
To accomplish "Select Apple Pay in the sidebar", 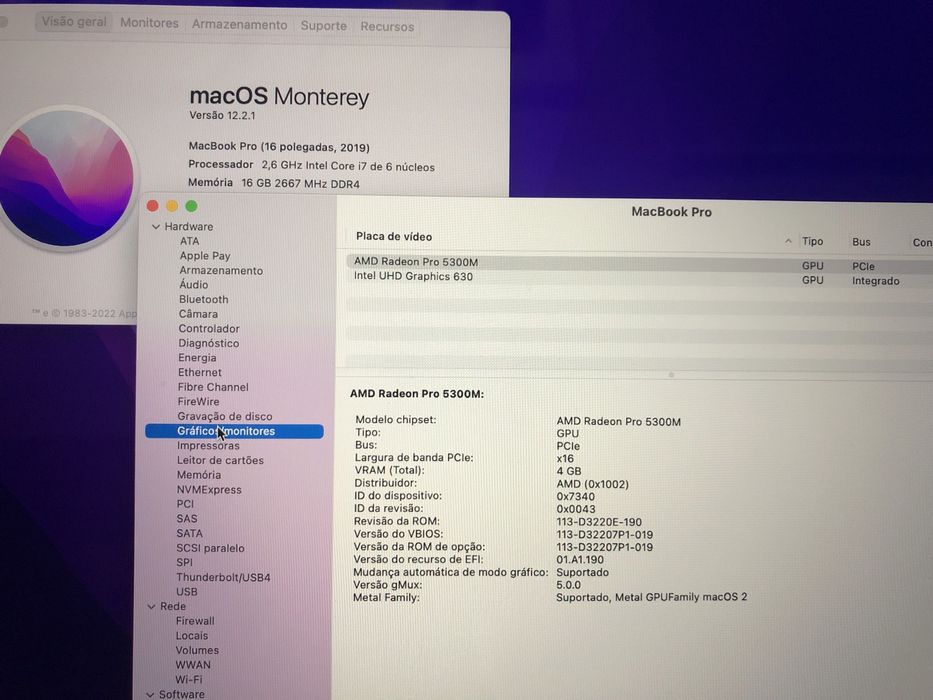I will click(205, 256).
